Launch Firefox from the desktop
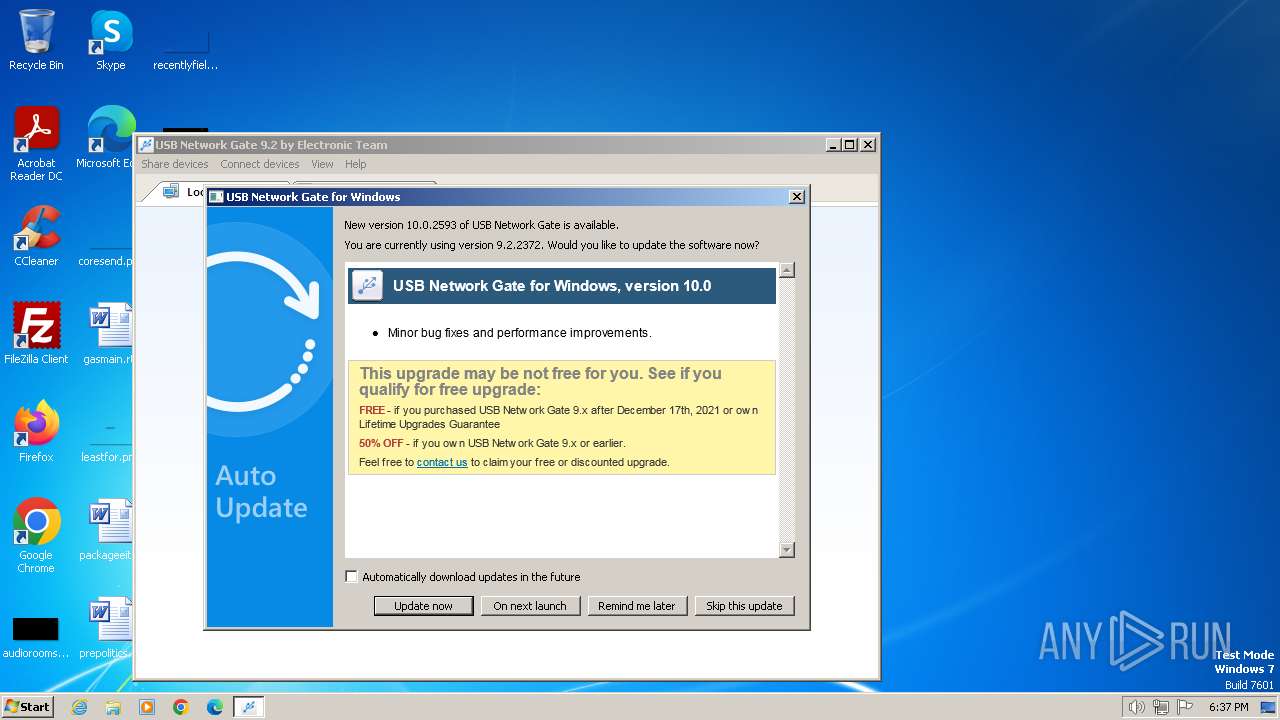 [x=36, y=432]
